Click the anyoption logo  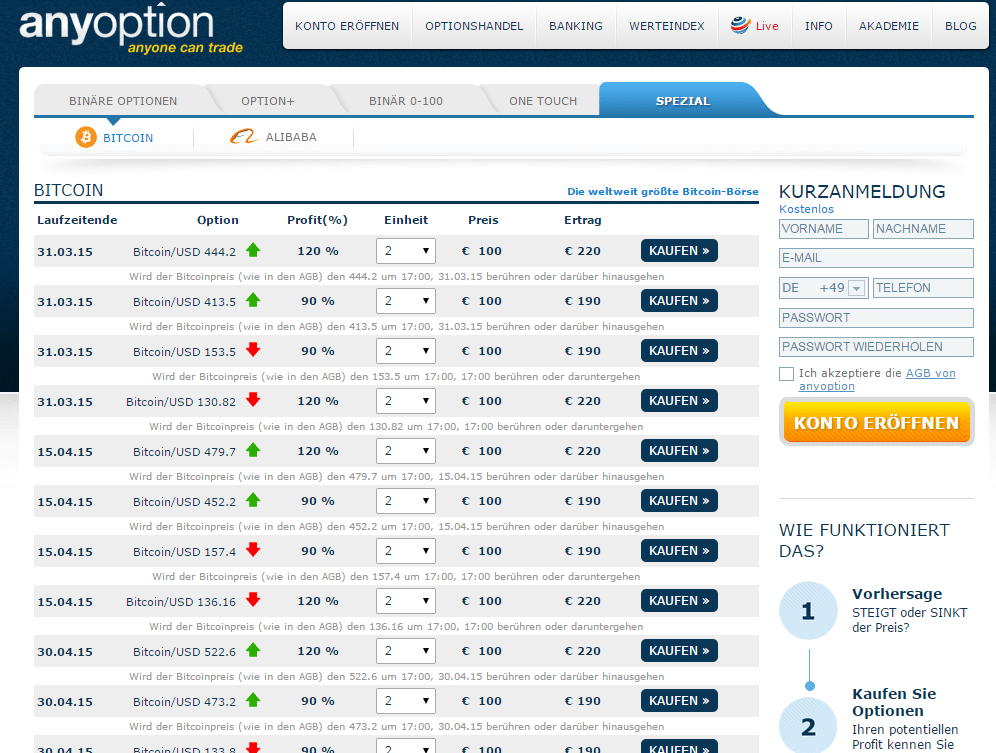pos(131,29)
